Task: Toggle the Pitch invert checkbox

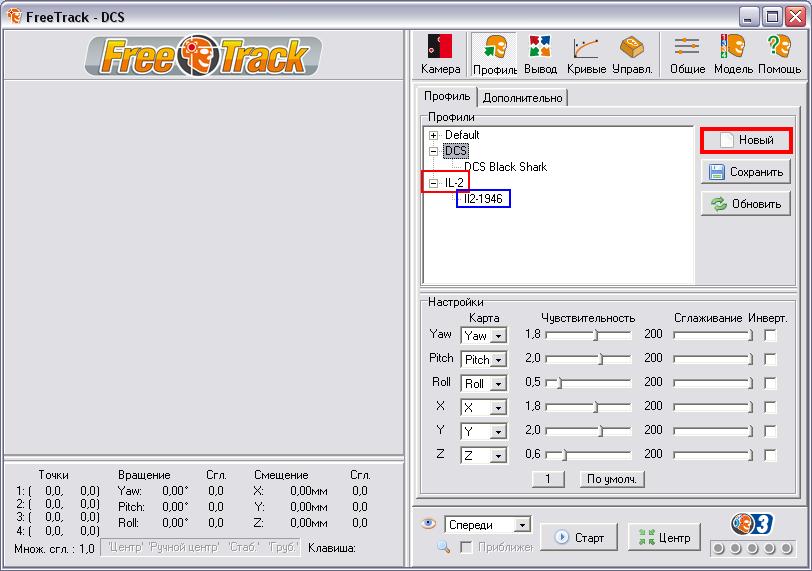Action: 771,359
